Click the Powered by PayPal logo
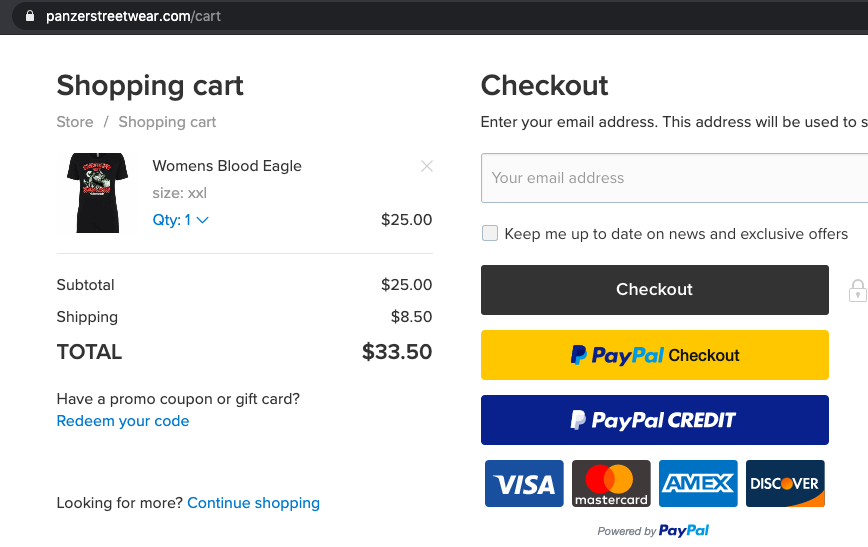This screenshot has width=868, height=547. click(x=653, y=530)
